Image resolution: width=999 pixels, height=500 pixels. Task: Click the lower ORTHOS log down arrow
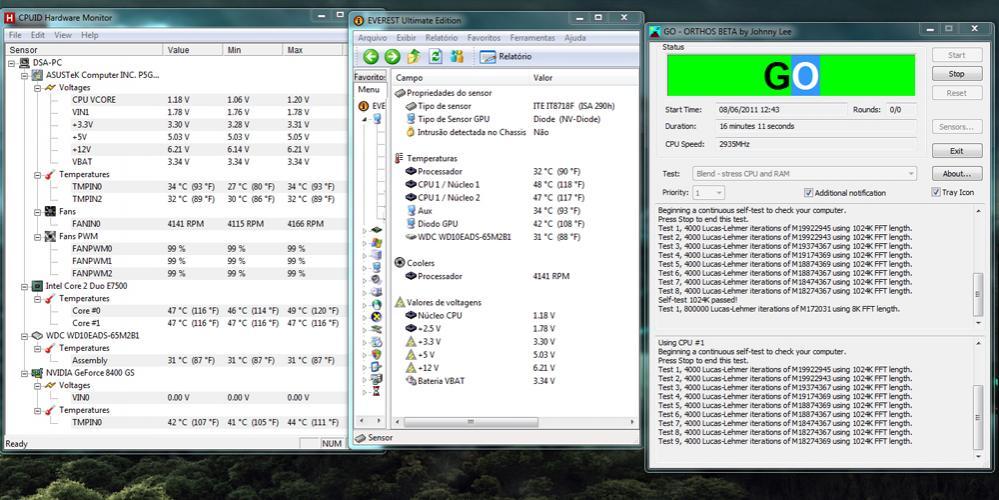coord(979,457)
